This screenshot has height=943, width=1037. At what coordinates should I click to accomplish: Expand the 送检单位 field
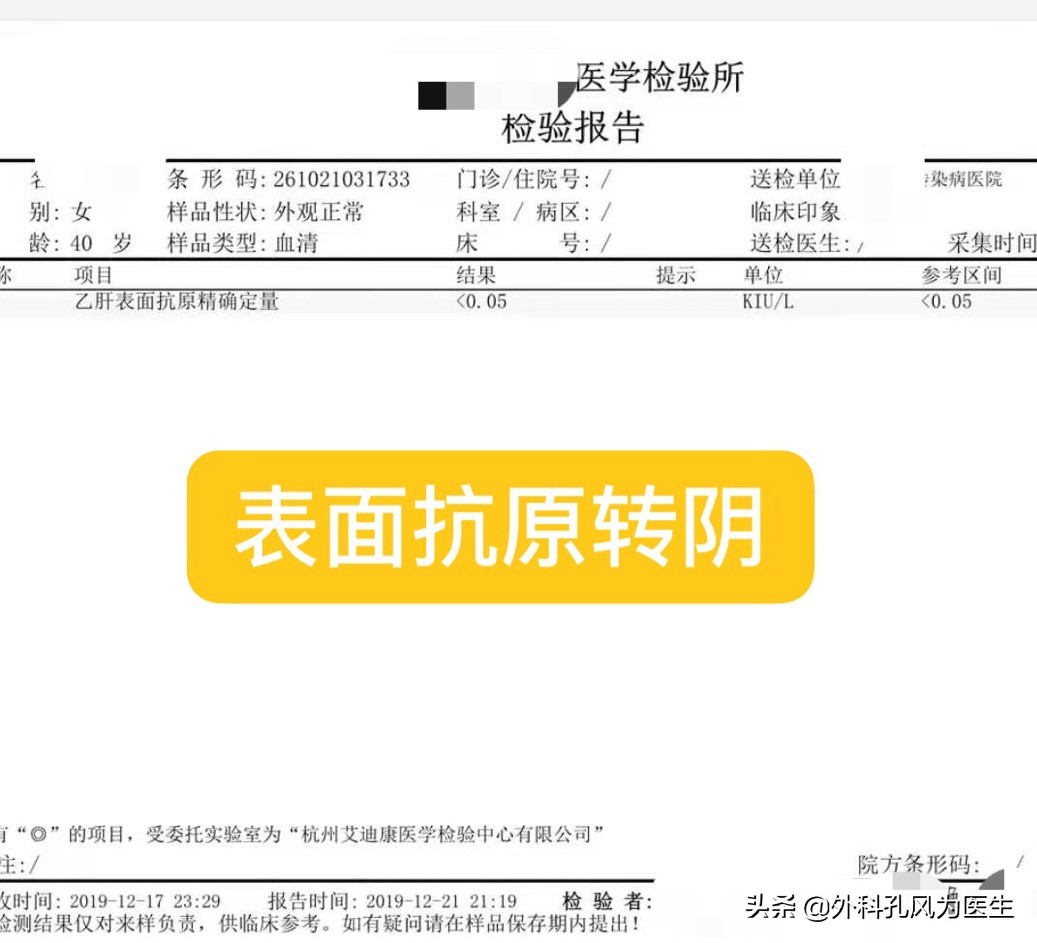click(x=797, y=180)
